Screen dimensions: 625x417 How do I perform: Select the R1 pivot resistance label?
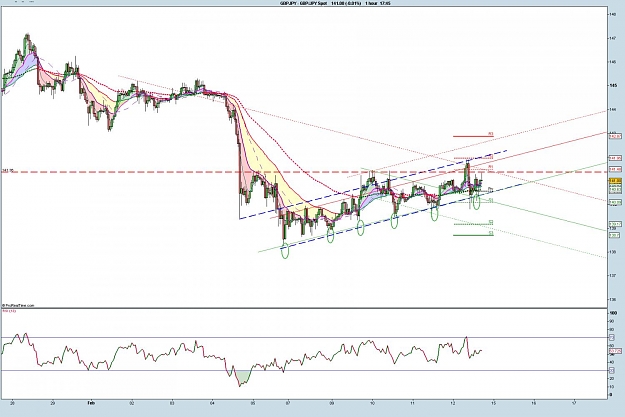pyautogui.click(x=491, y=167)
